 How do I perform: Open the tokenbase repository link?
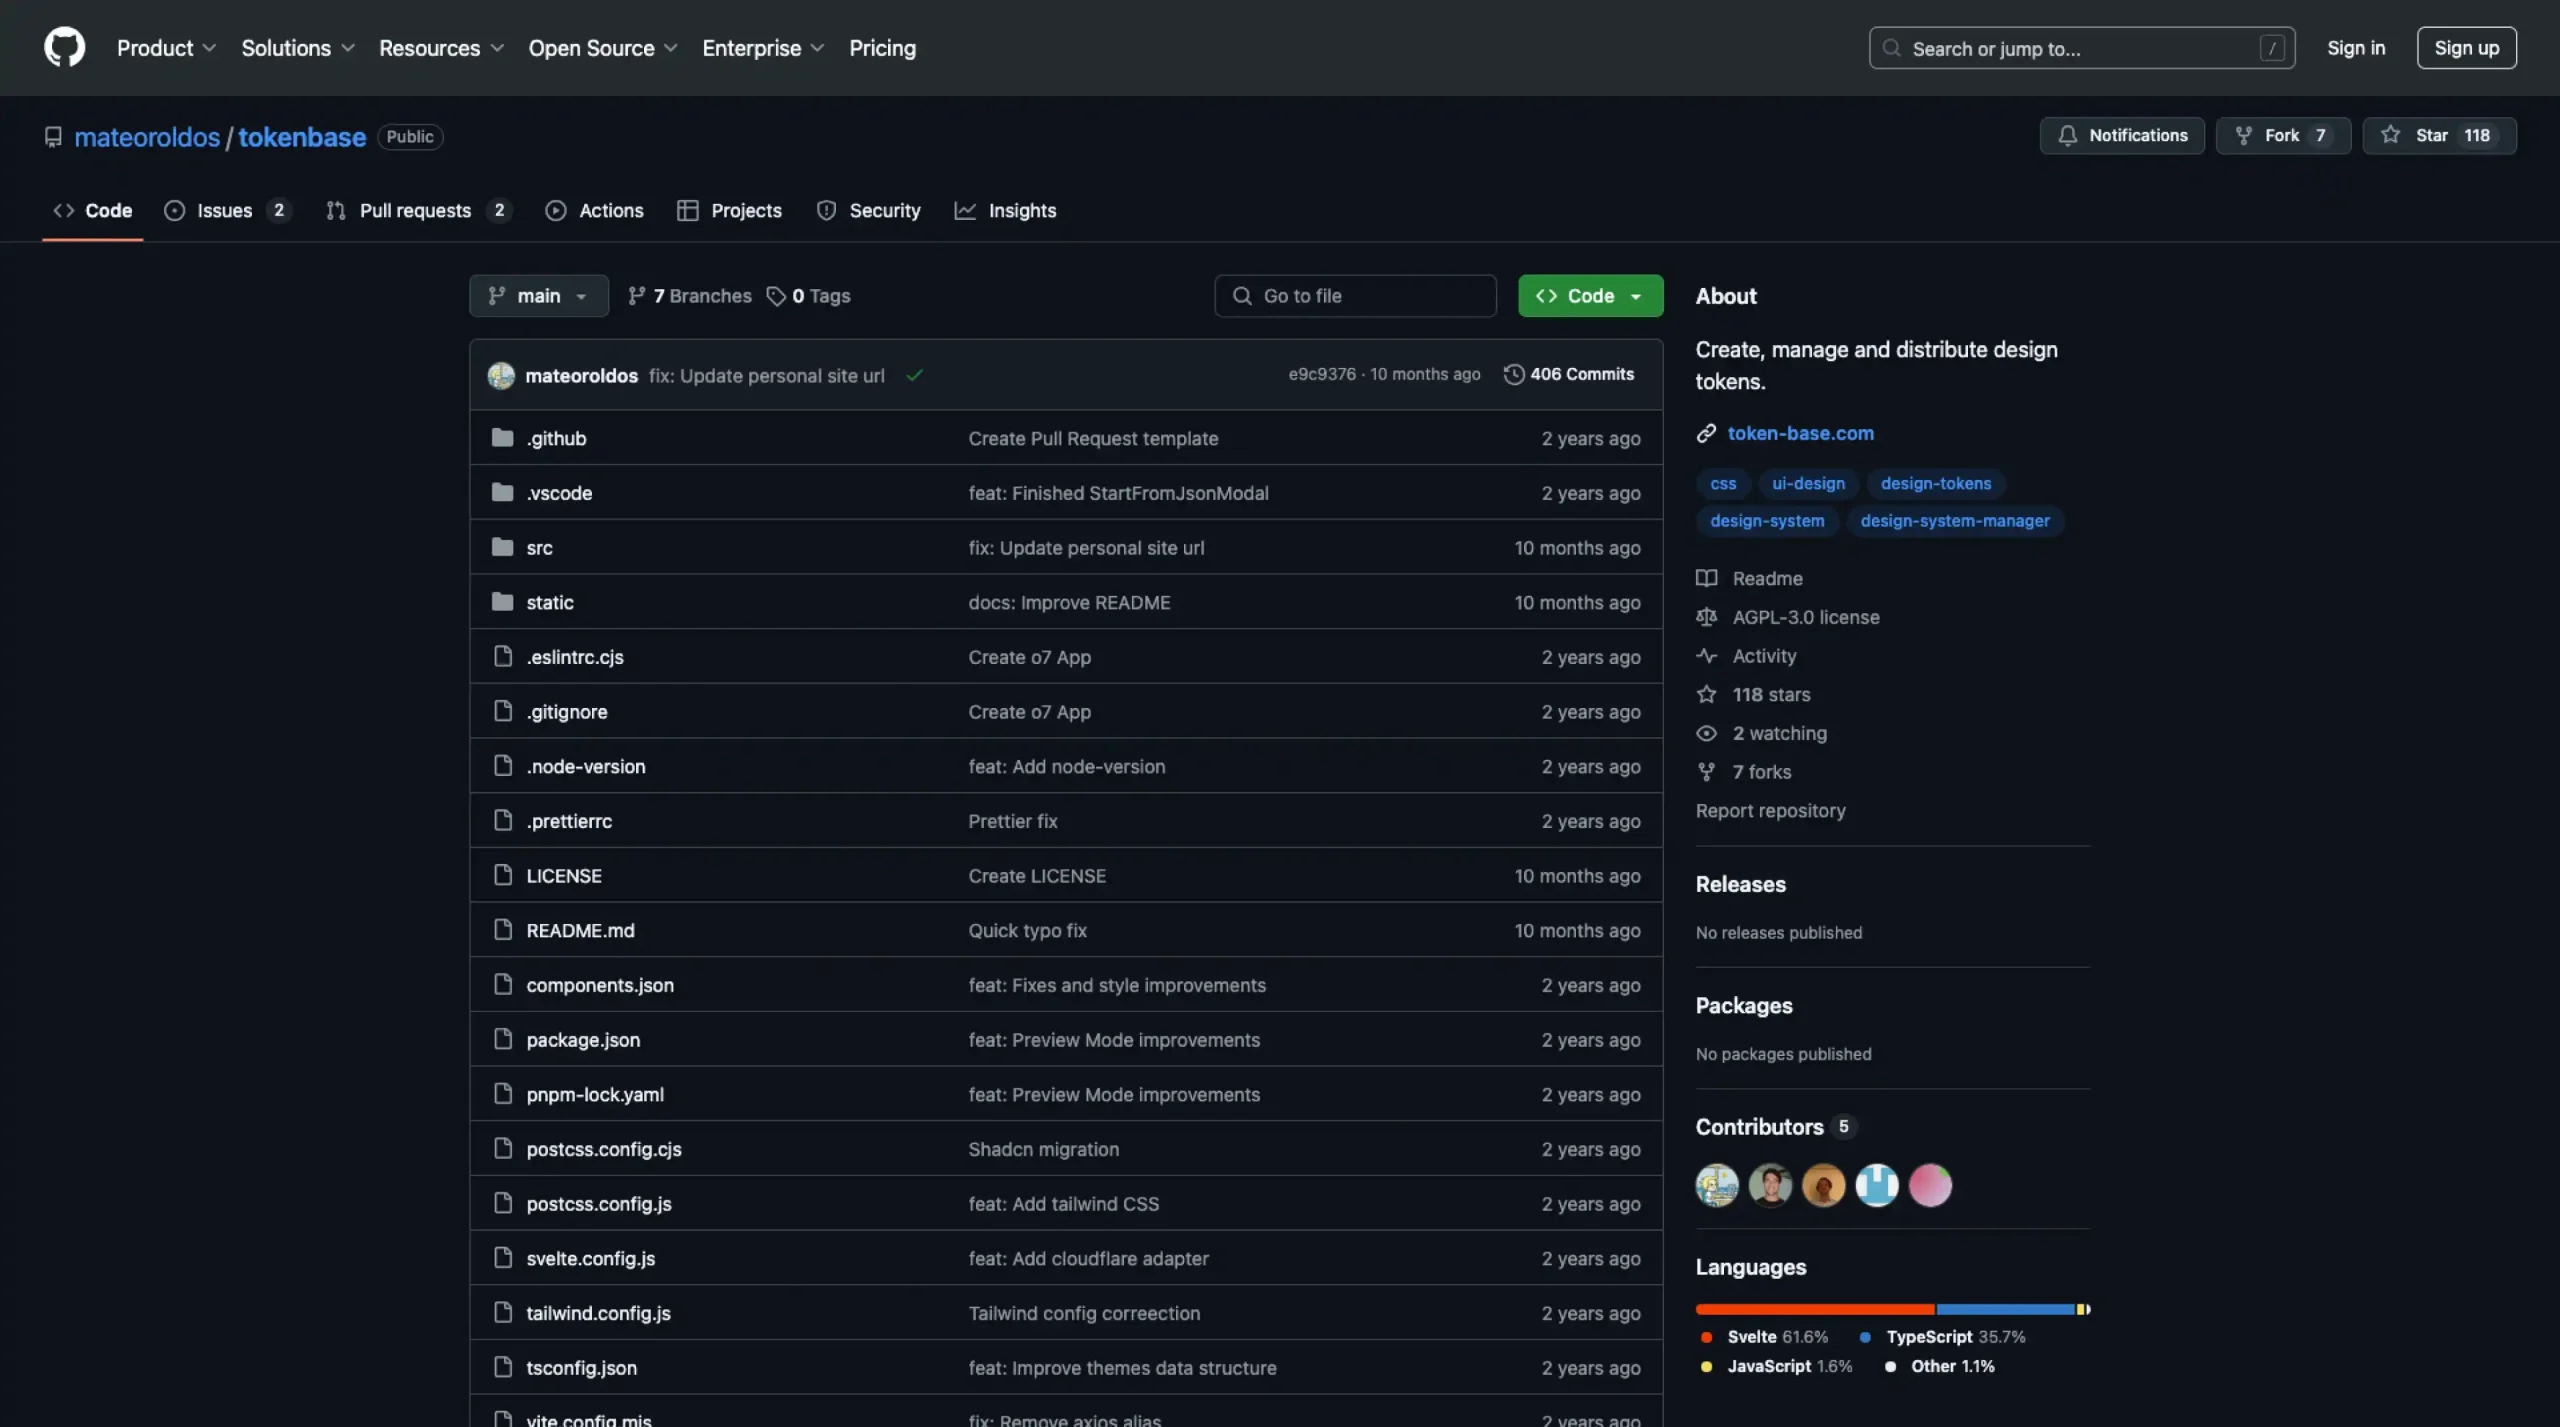pyautogui.click(x=302, y=137)
